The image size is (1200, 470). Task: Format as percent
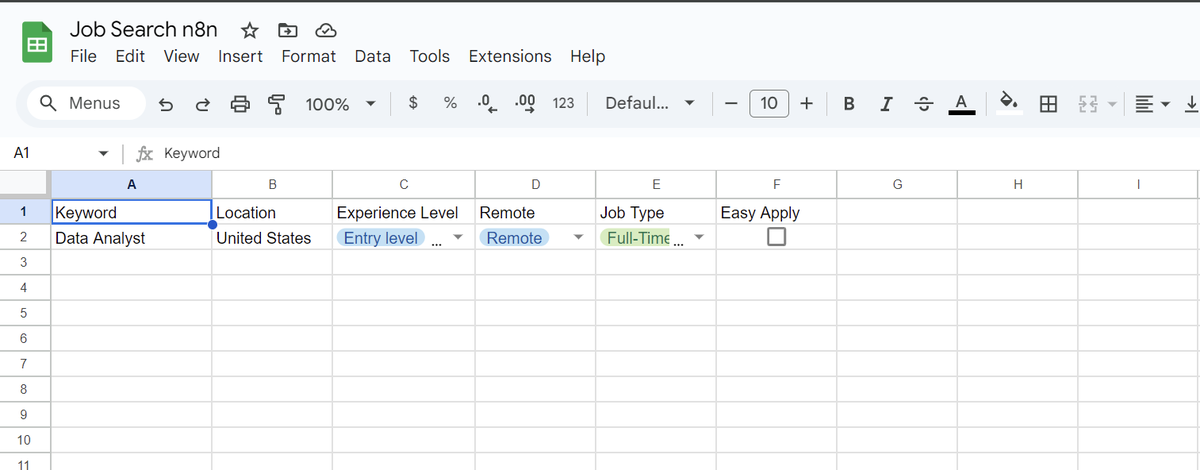450,102
